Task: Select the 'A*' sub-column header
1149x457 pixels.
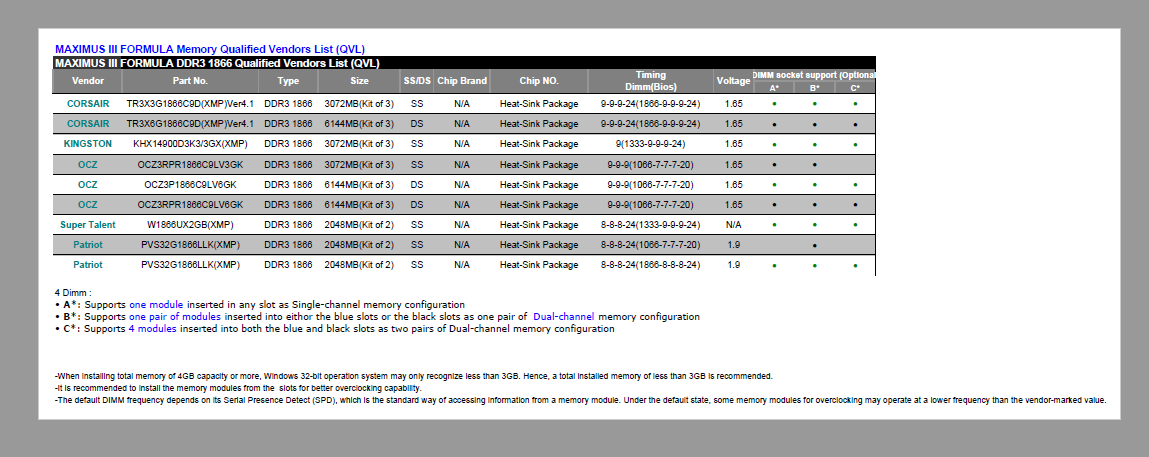Action: coord(774,87)
